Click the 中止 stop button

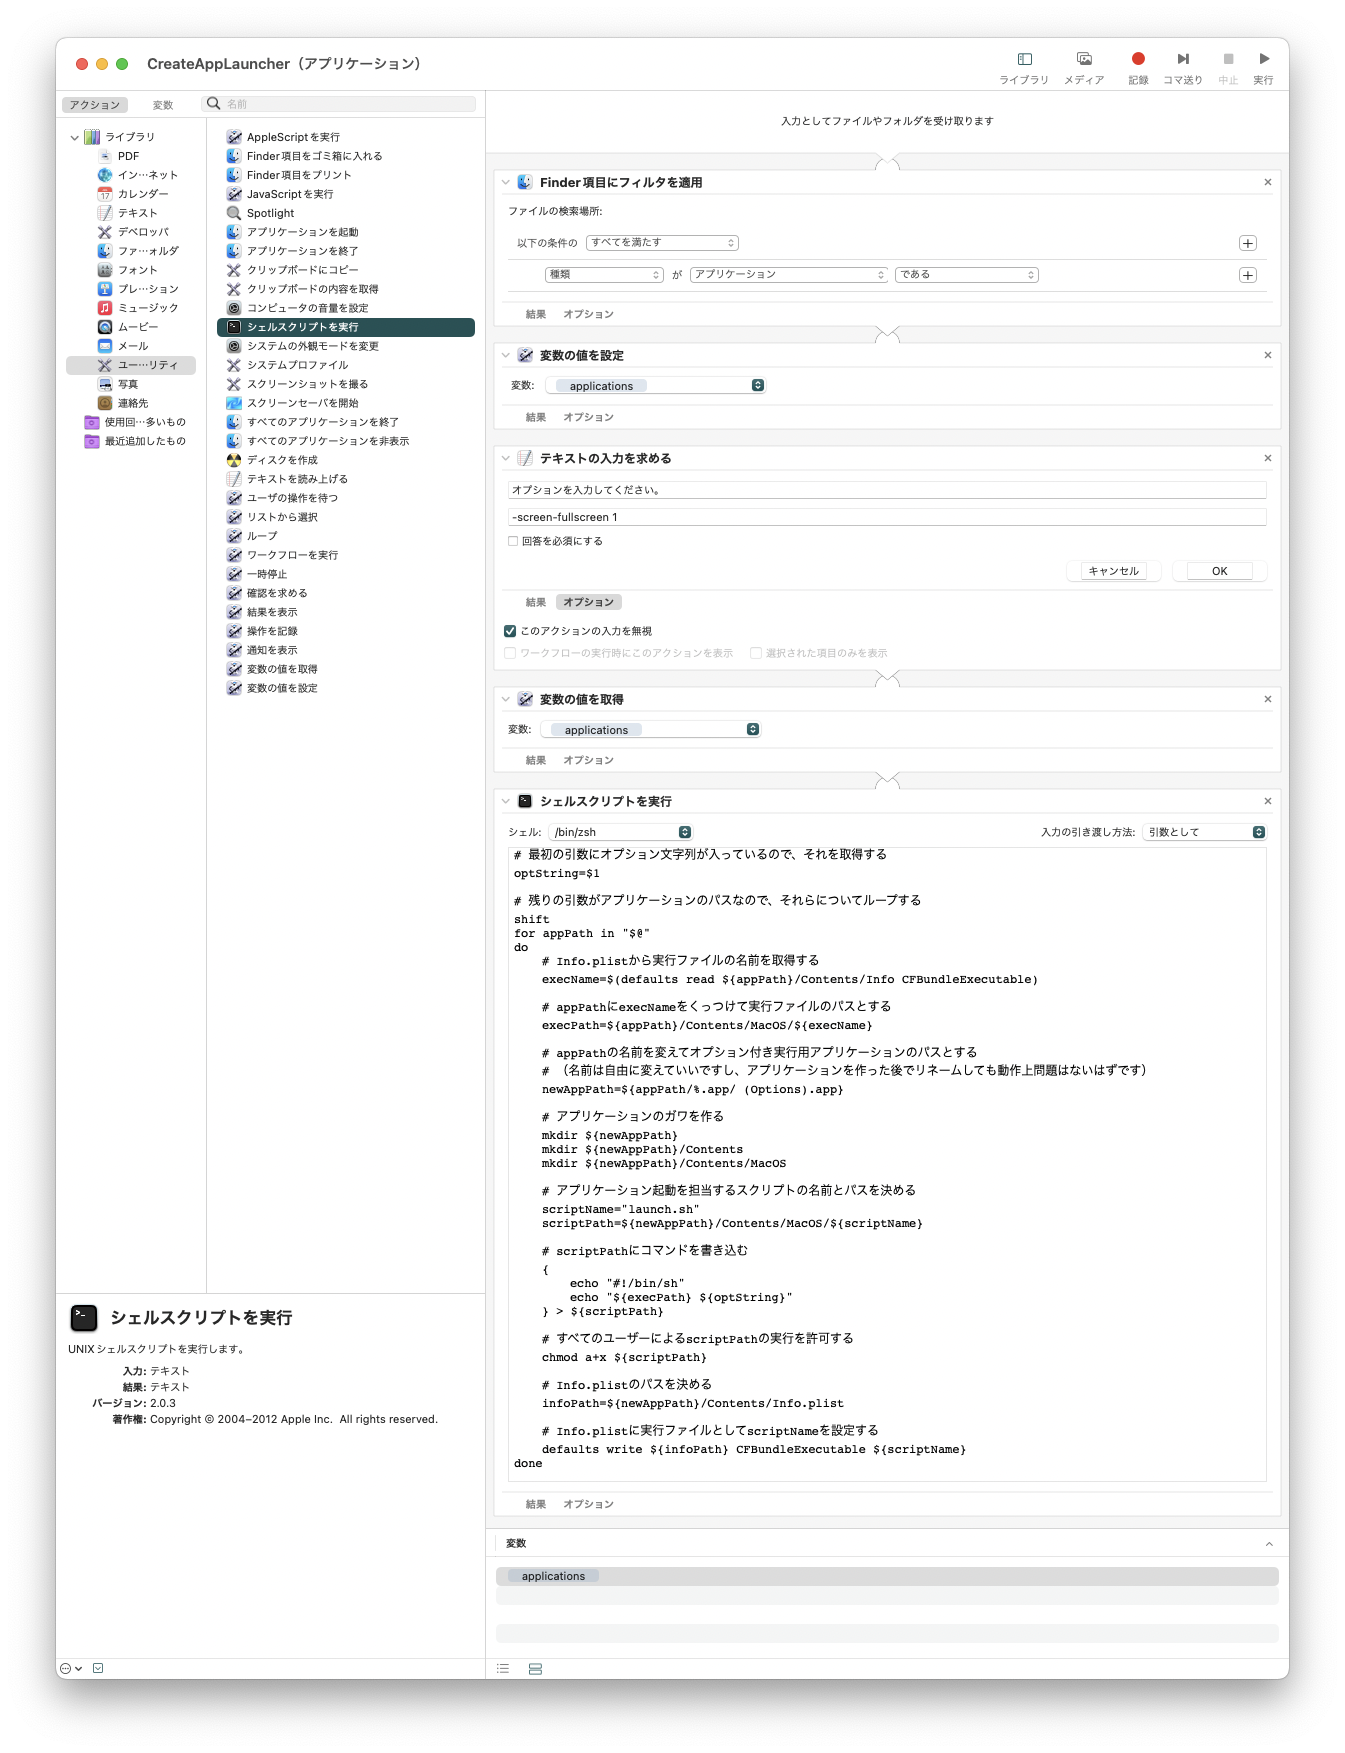(1228, 59)
